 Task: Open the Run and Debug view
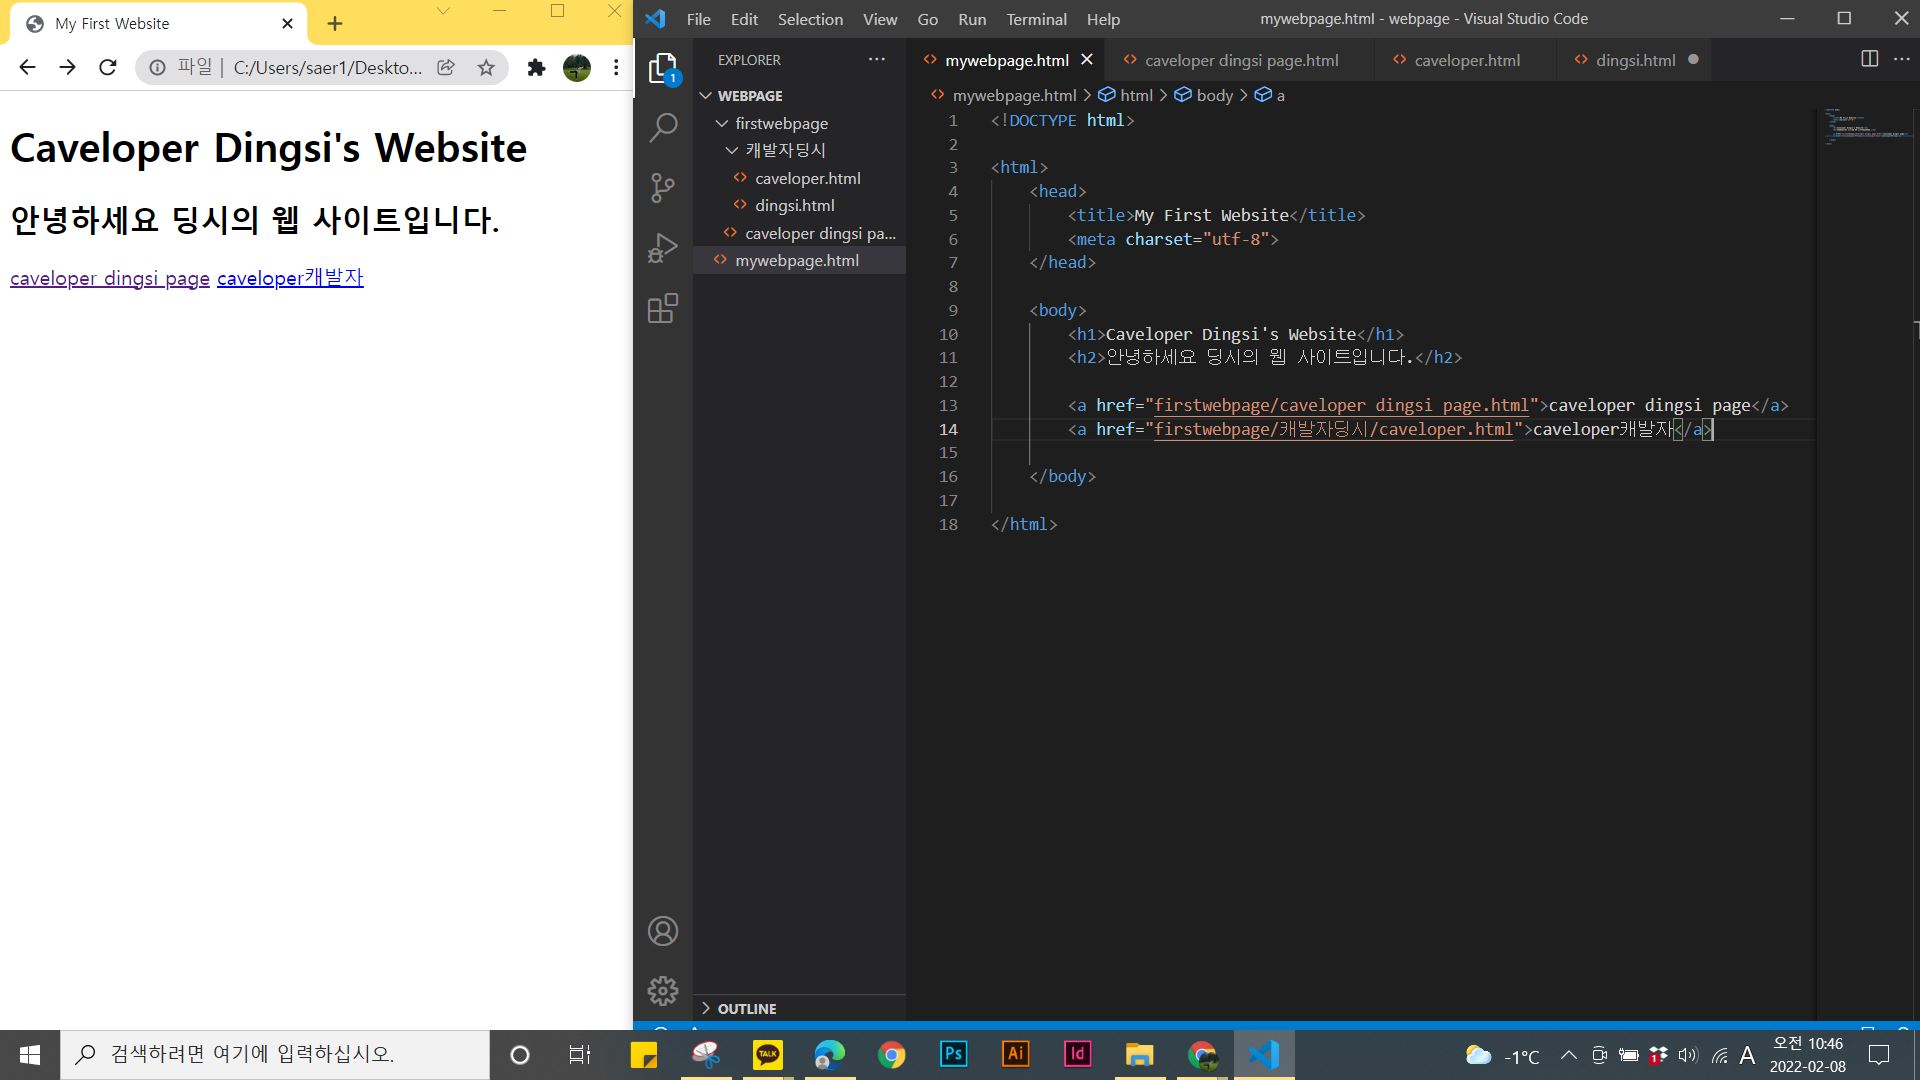click(x=663, y=247)
